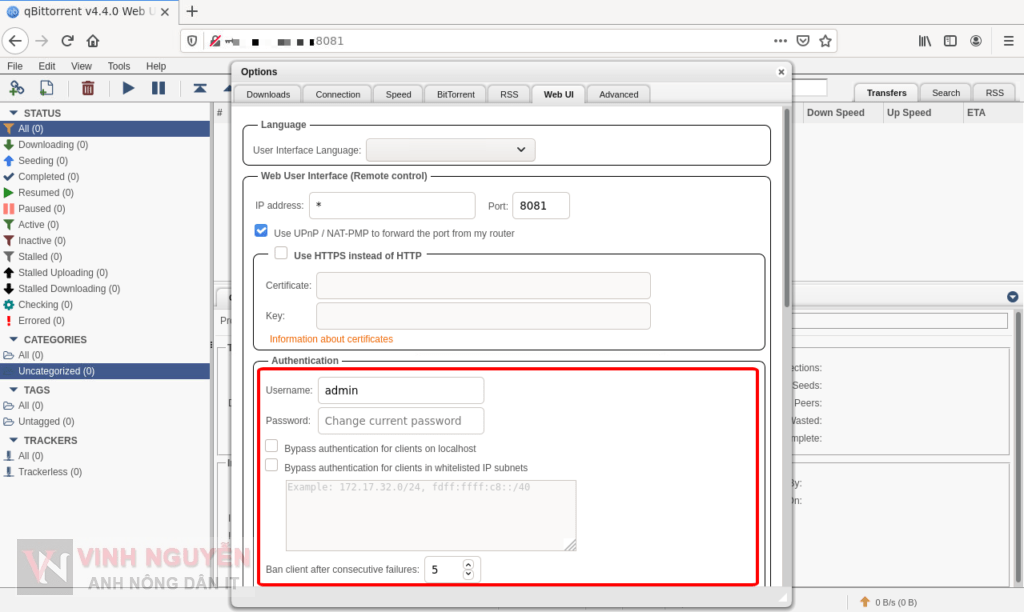Switch to the BitTorrent options tab

[455, 93]
